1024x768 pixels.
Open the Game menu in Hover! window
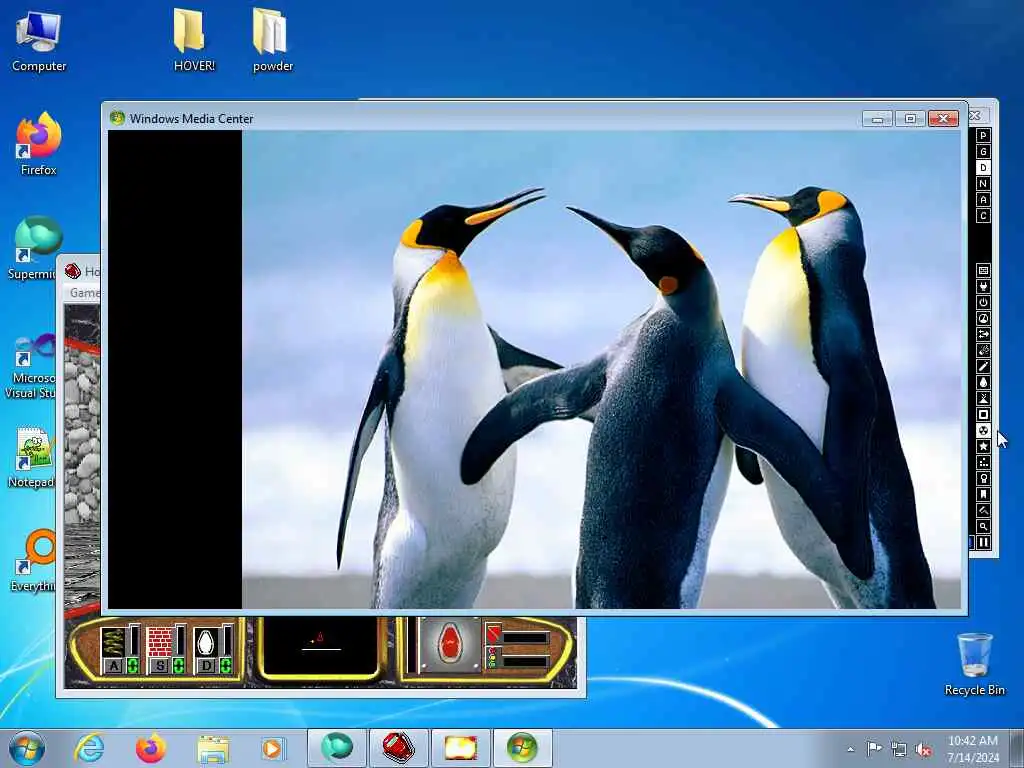(x=84, y=293)
